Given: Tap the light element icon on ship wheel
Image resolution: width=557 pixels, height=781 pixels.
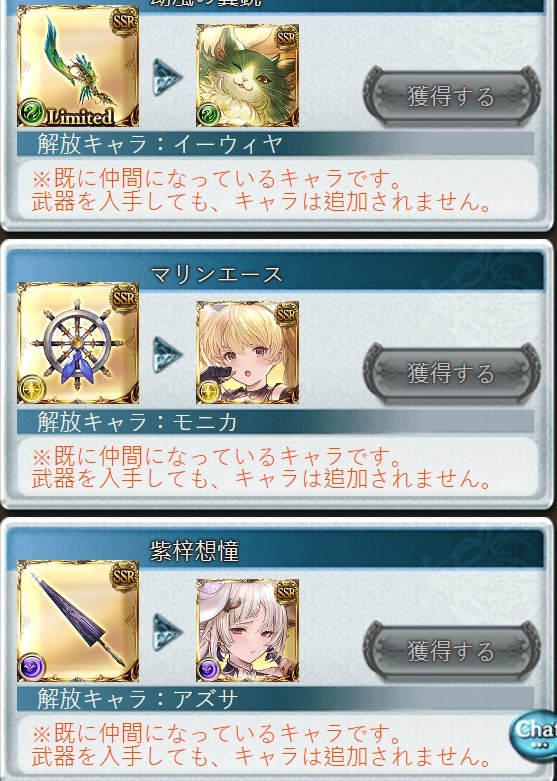Looking at the screenshot, I should pyautogui.click(x=32, y=389).
